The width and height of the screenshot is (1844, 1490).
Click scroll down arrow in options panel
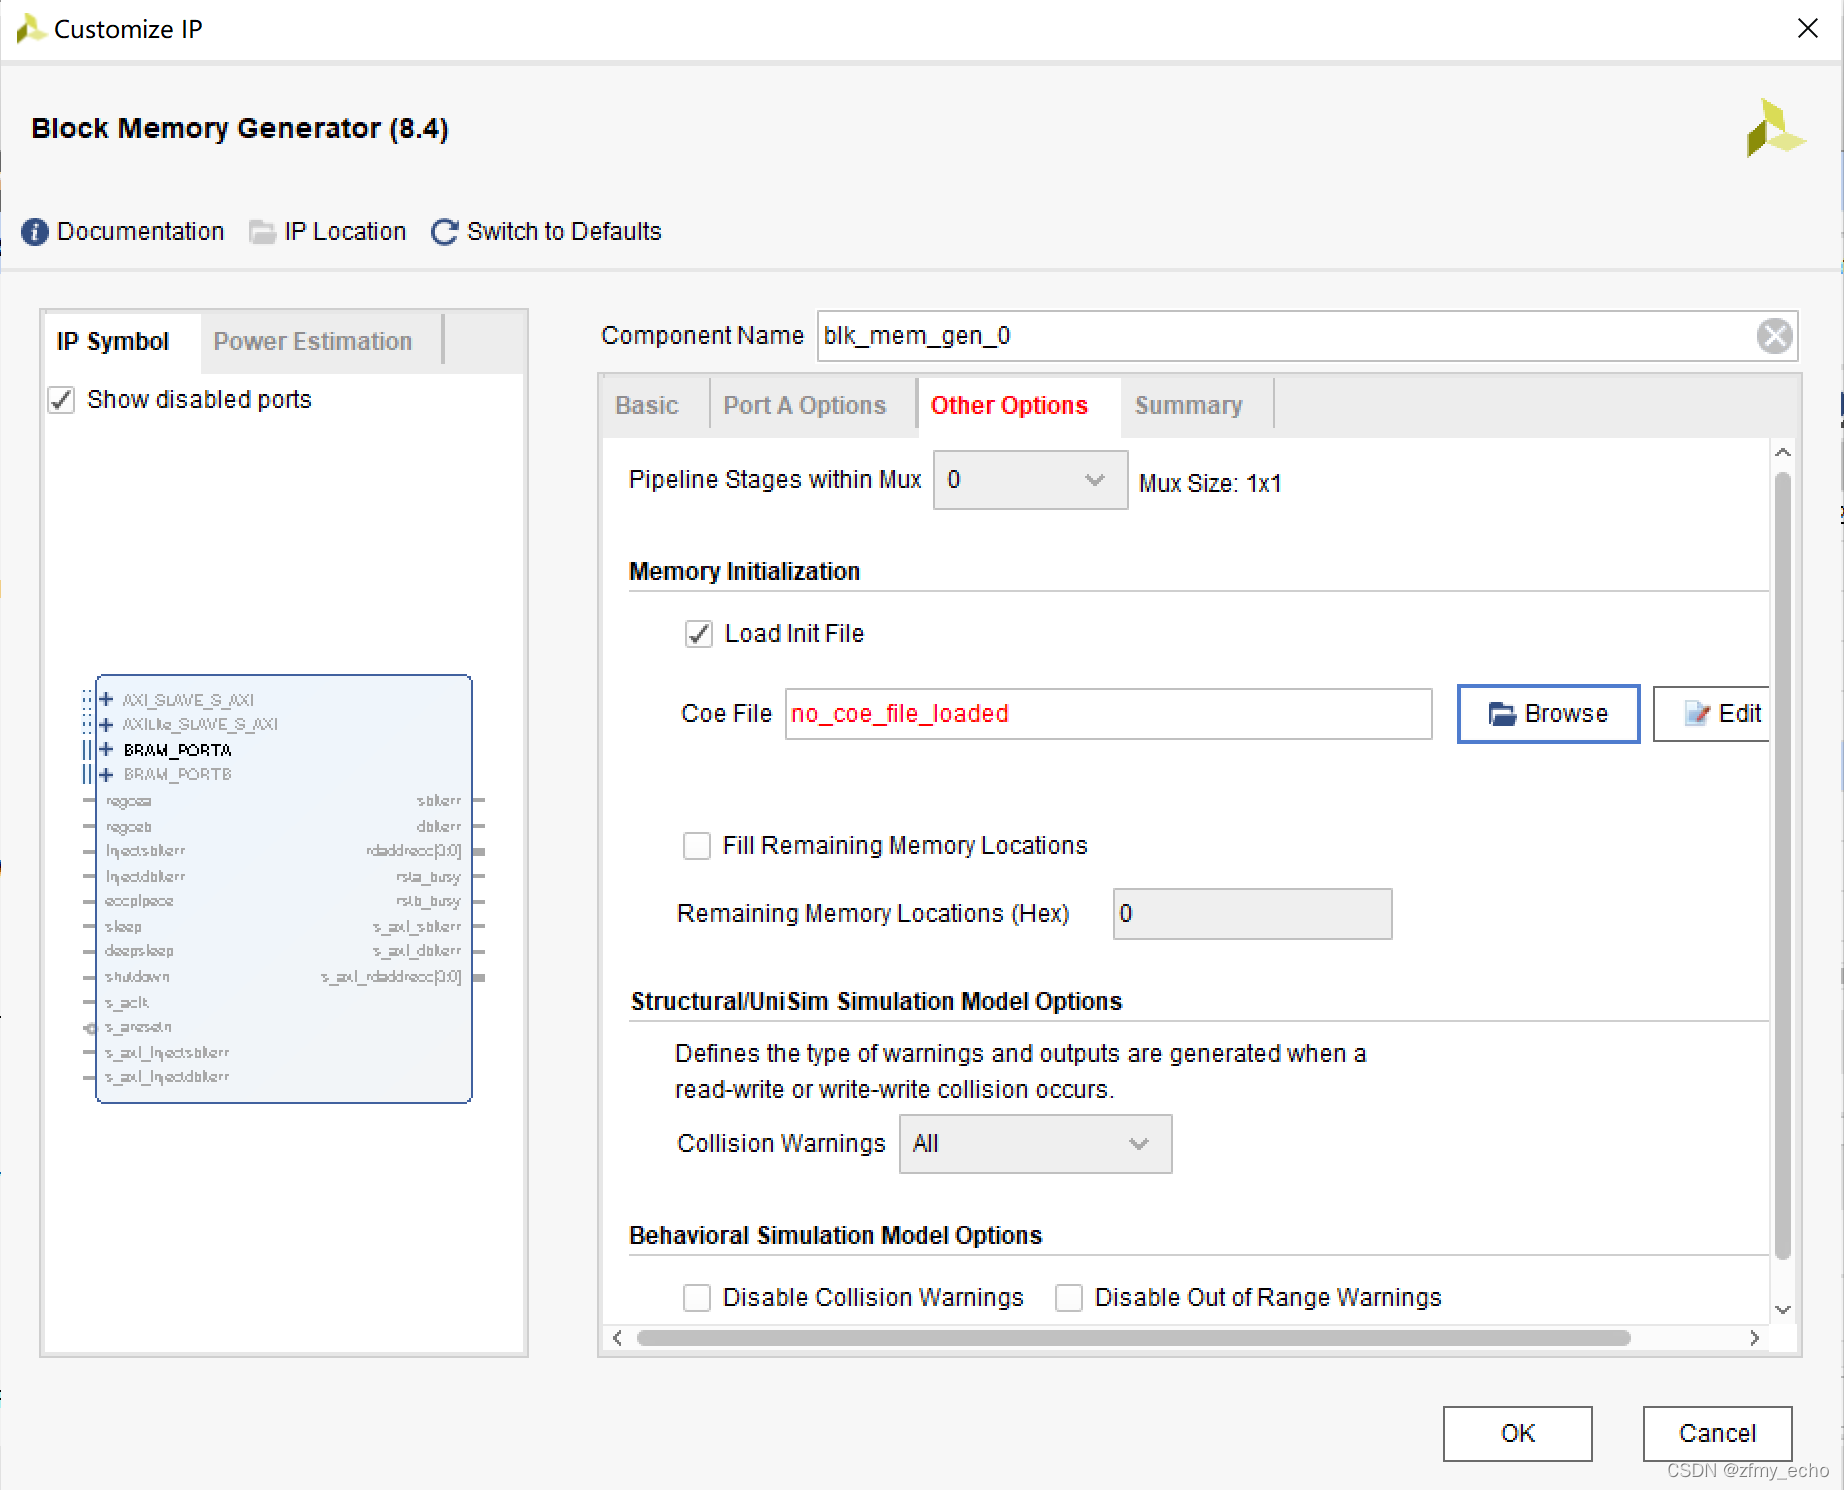pos(1782,1309)
